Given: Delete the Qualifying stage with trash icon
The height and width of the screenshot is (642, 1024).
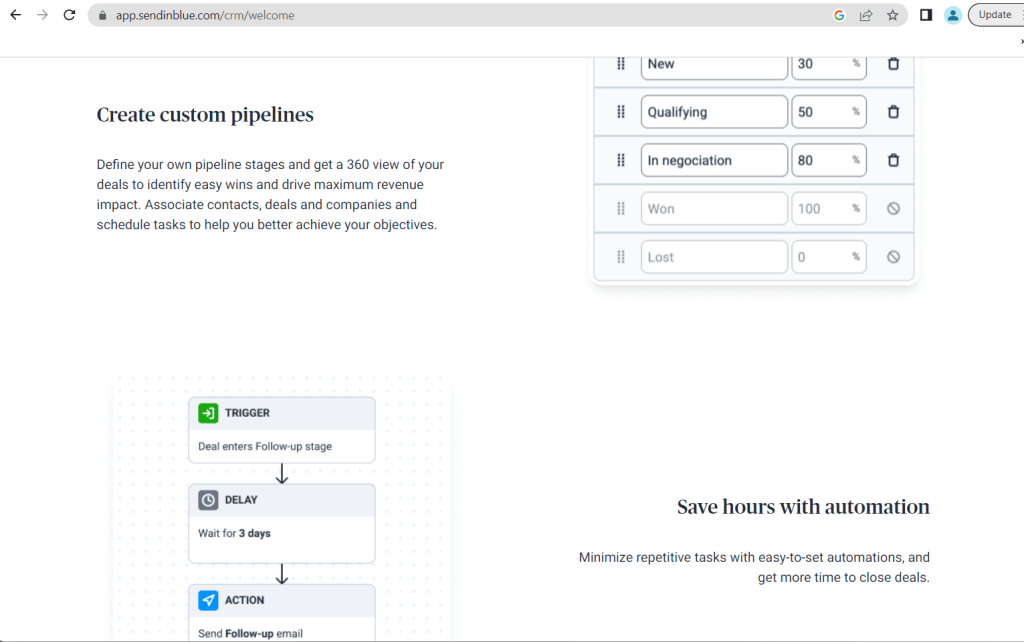Looking at the screenshot, I should pos(893,112).
